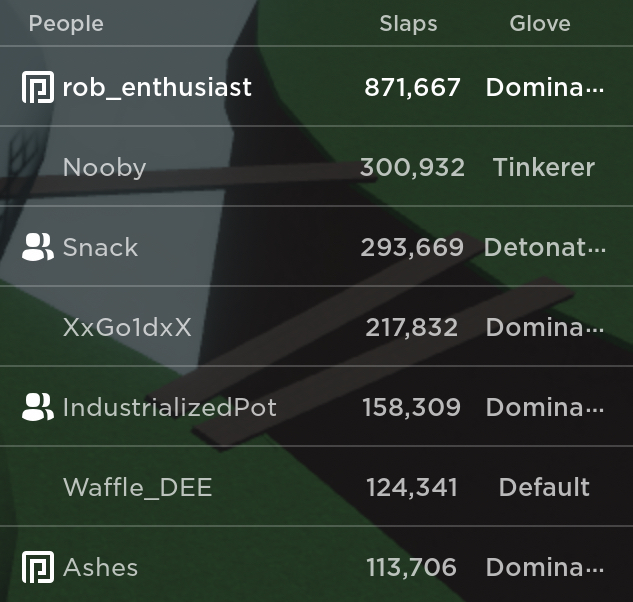The image size is (633, 602).
Task: Click the People column header
Action: click(x=66, y=24)
